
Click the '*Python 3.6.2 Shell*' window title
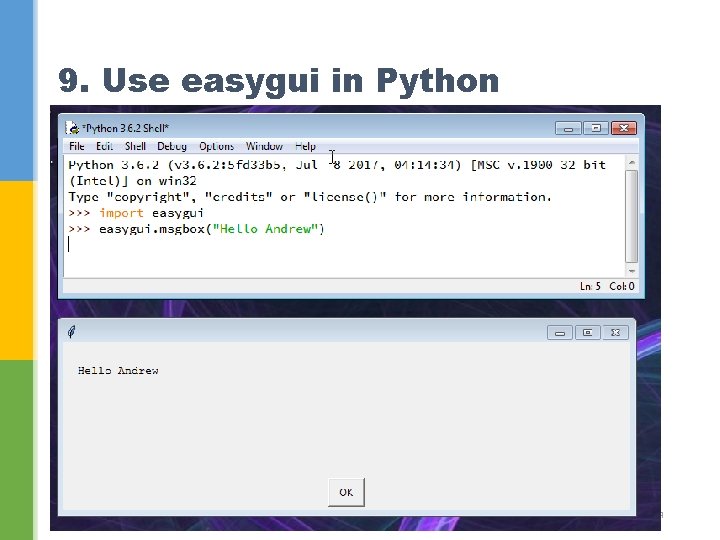coord(125,128)
